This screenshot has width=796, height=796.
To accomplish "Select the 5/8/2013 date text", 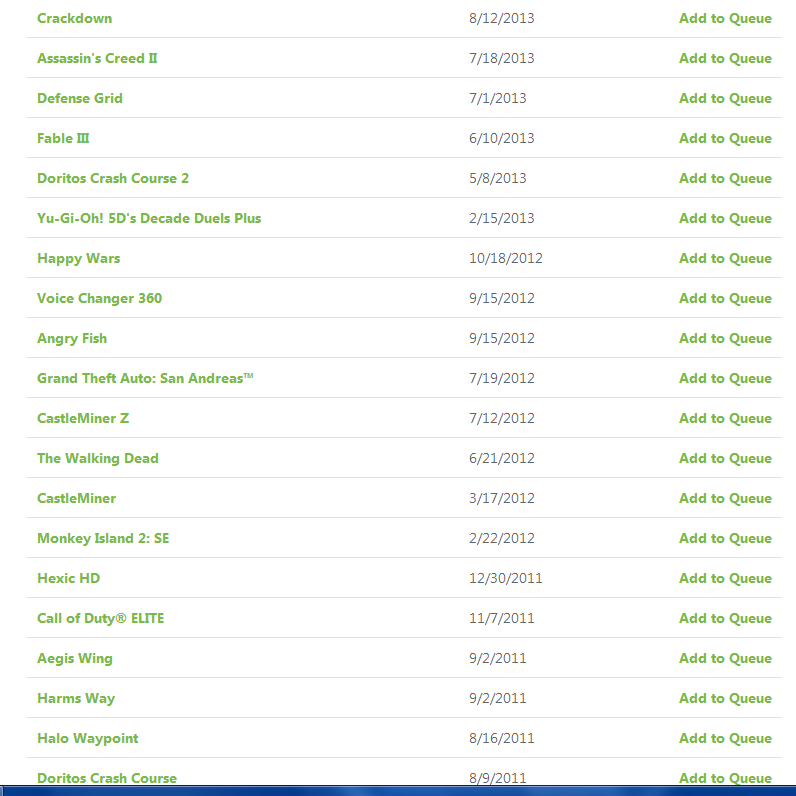I will 498,178.
